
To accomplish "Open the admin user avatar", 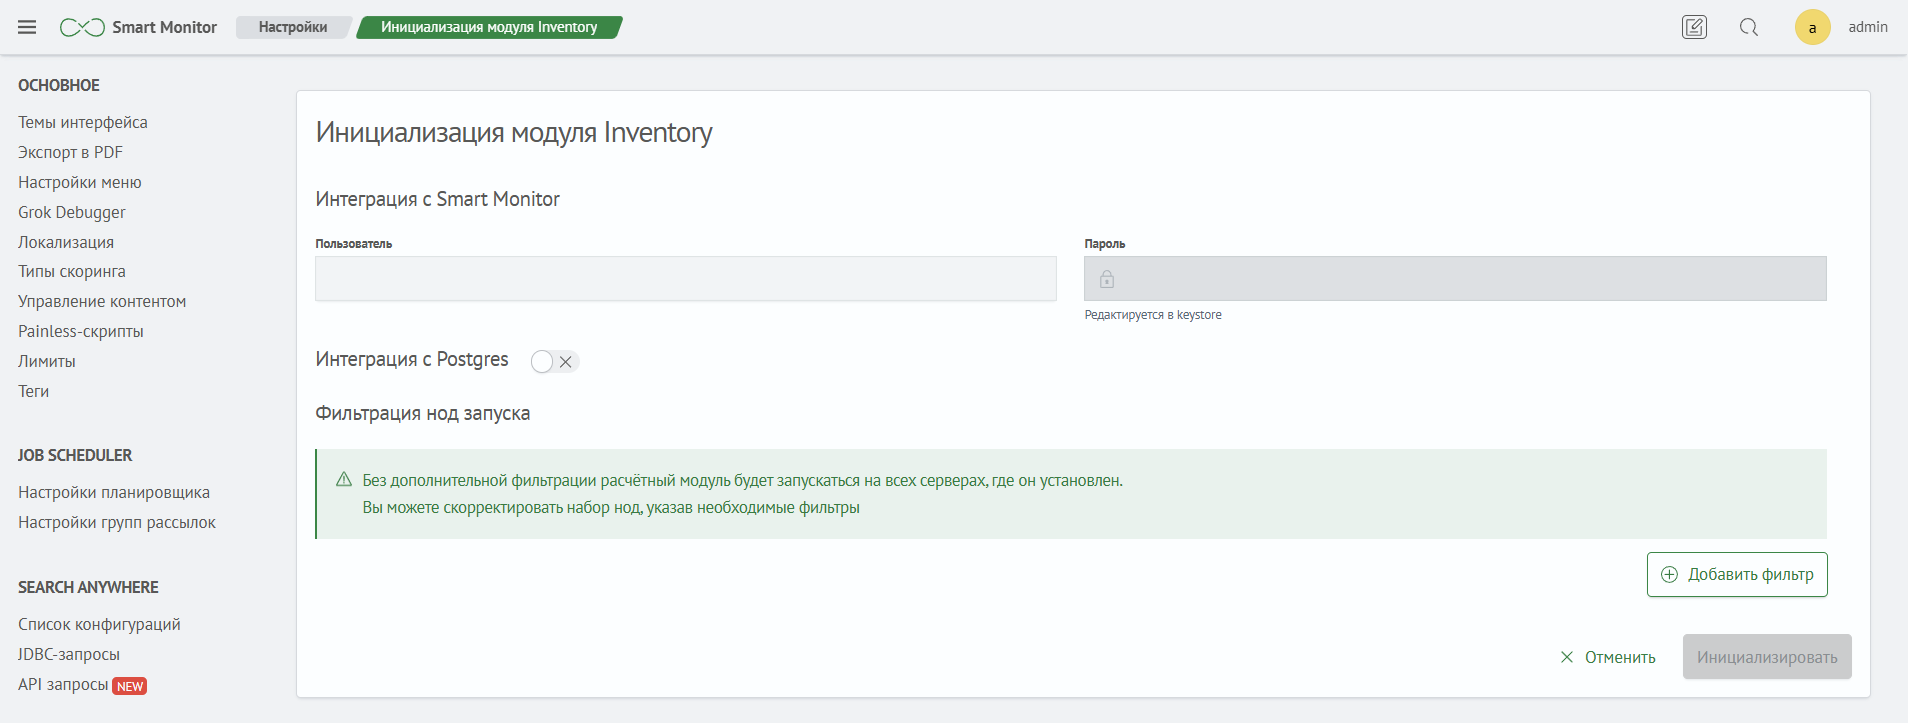I will coord(1812,27).
